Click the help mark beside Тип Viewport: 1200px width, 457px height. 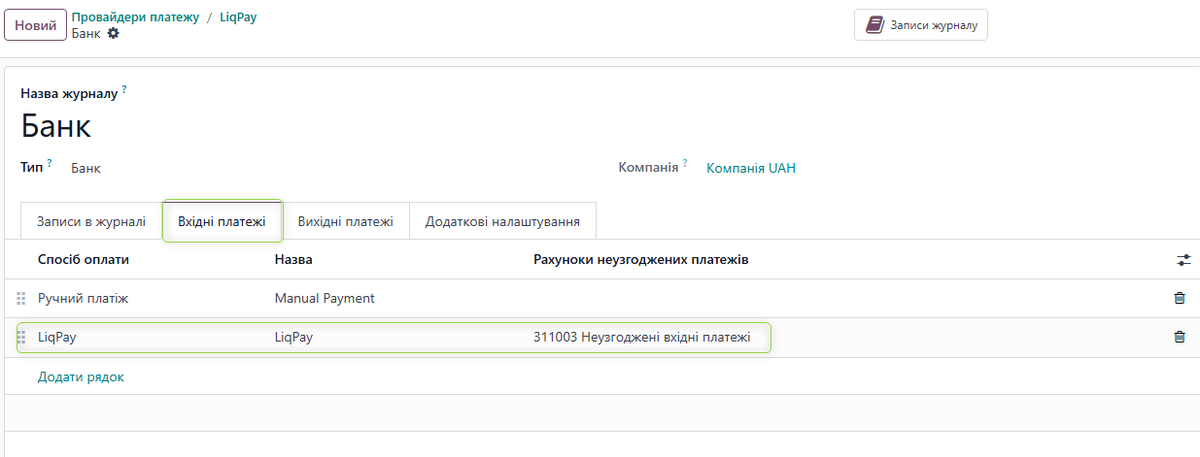tap(49, 162)
